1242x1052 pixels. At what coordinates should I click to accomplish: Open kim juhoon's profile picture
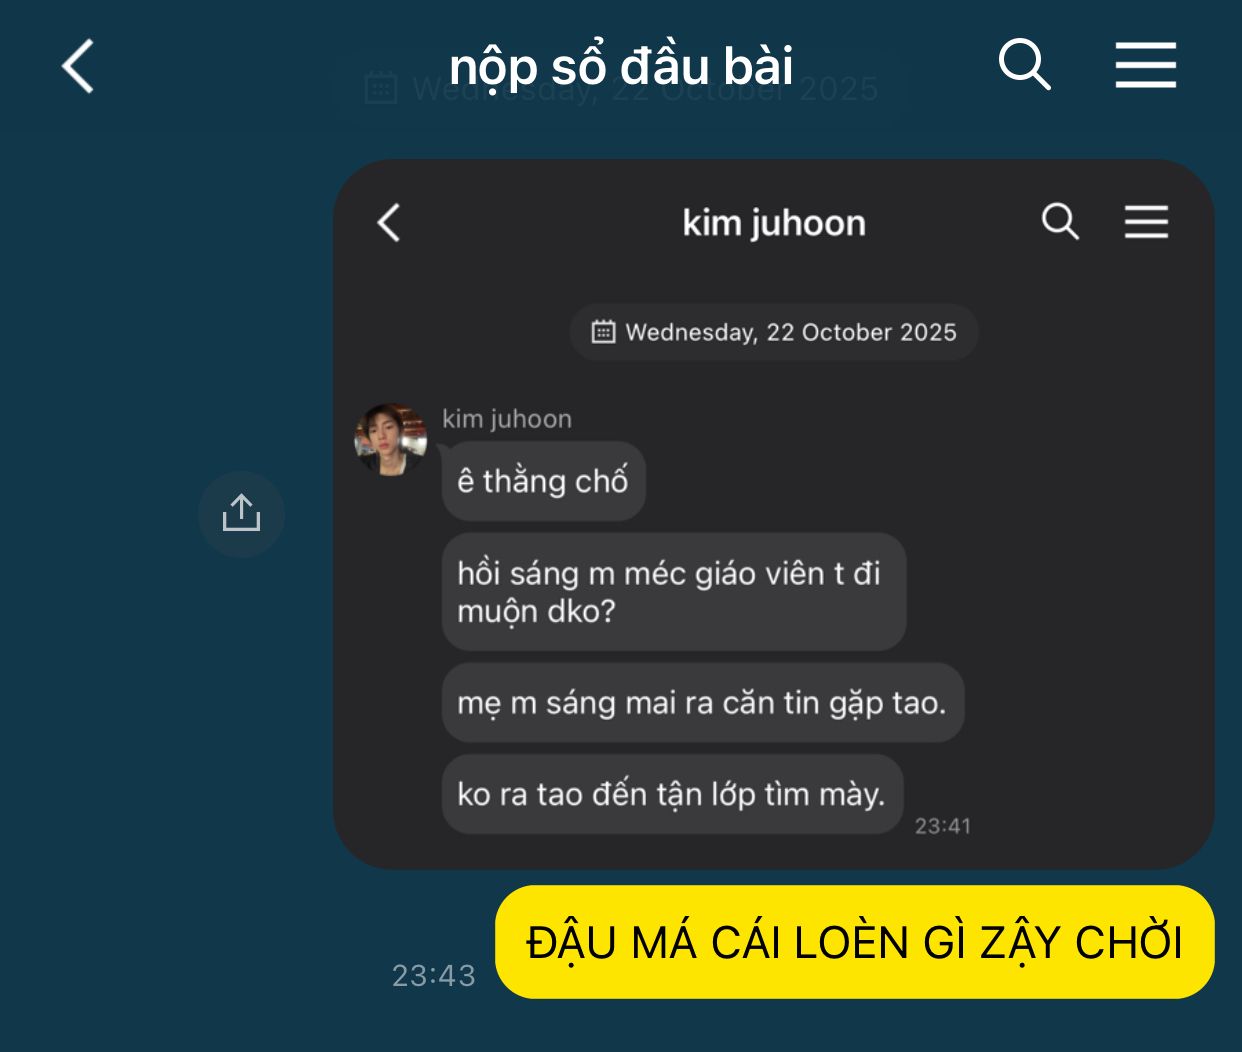[391, 439]
